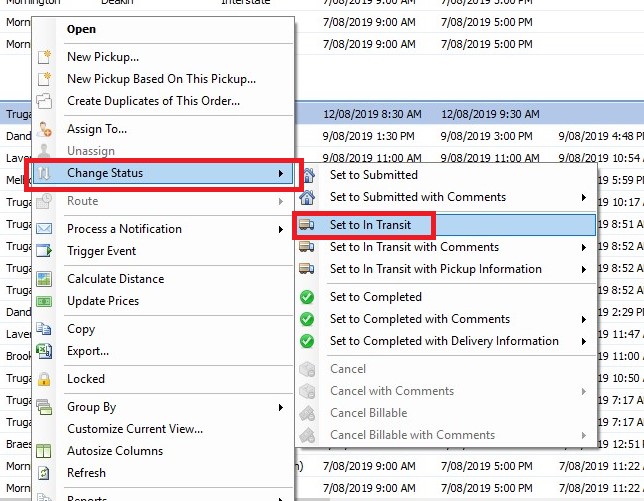Viewport: 644px width, 501px height.
Task: Click the Calculate Distance map icon
Action: tap(44, 279)
